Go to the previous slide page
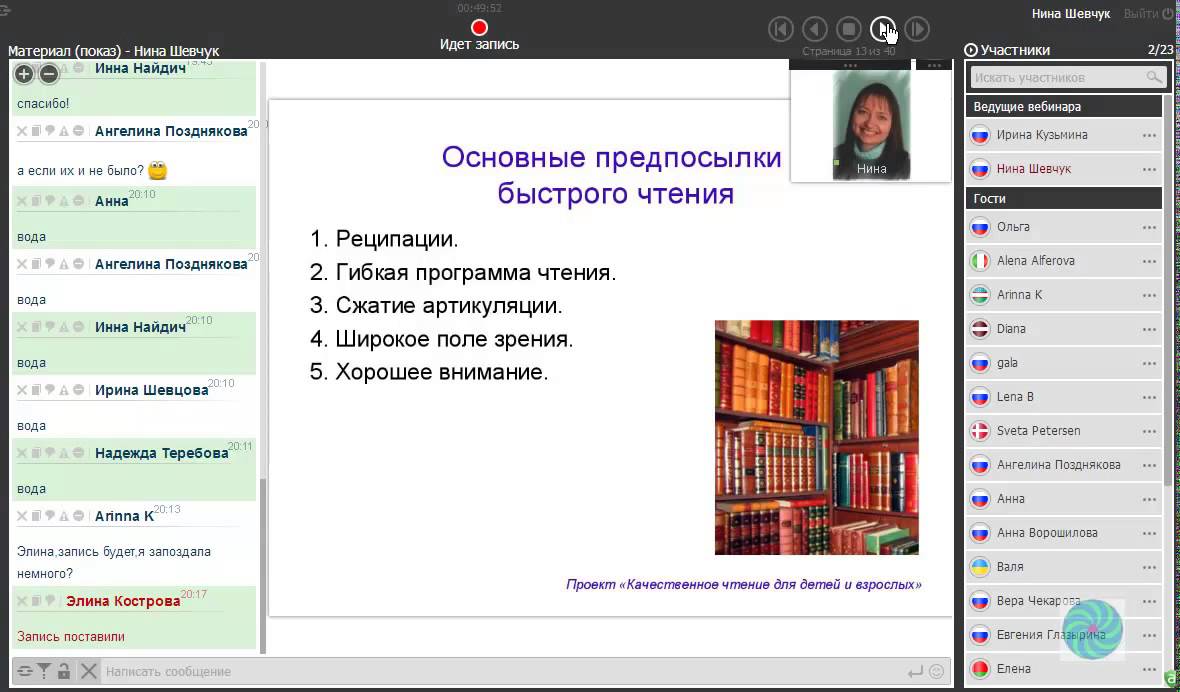This screenshot has height=692, width=1180. [814, 29]
